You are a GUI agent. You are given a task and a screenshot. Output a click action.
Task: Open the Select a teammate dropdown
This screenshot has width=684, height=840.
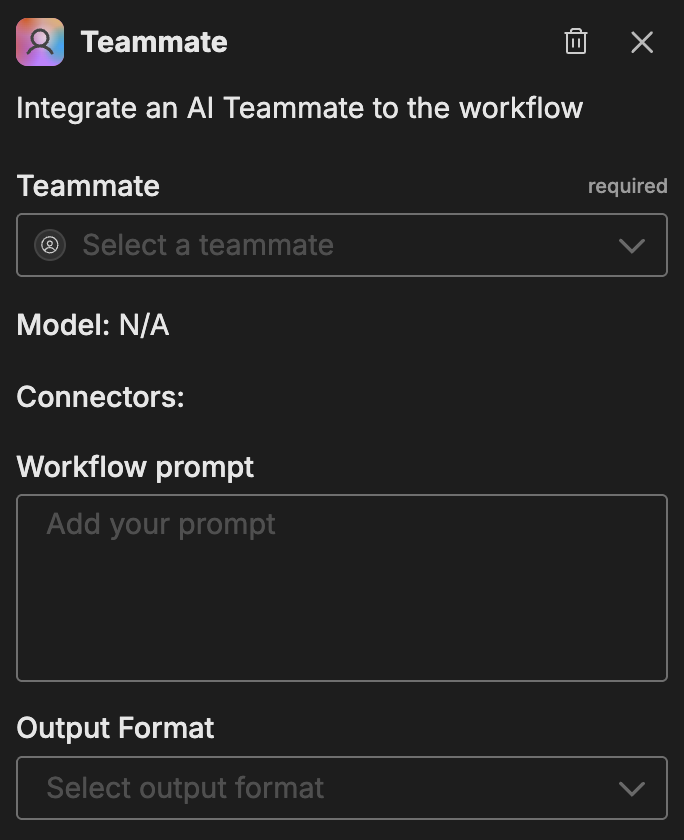(342, 245)
